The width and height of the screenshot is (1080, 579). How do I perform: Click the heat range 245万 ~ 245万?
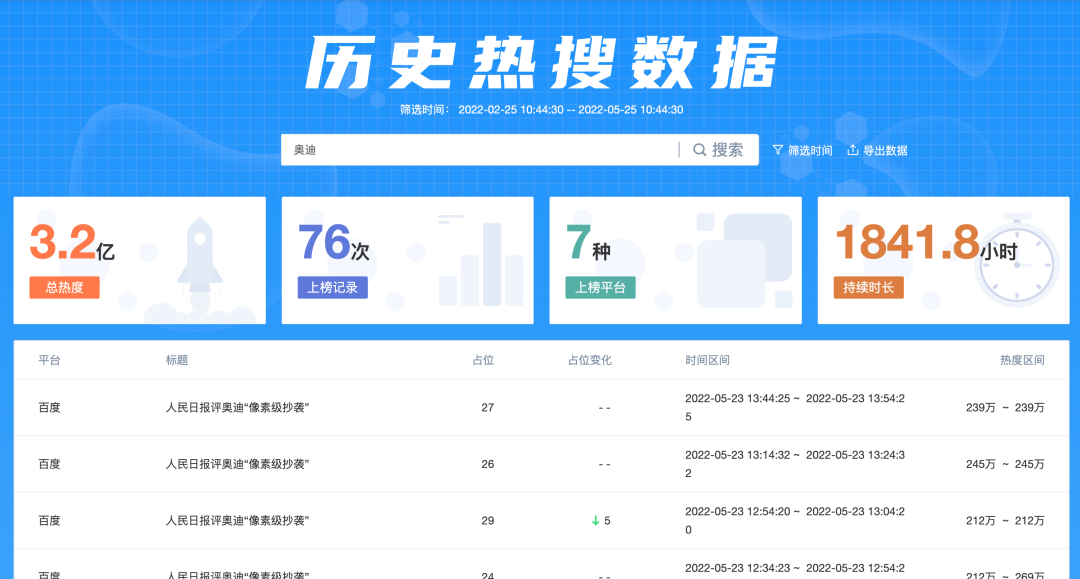[1005, 464]
